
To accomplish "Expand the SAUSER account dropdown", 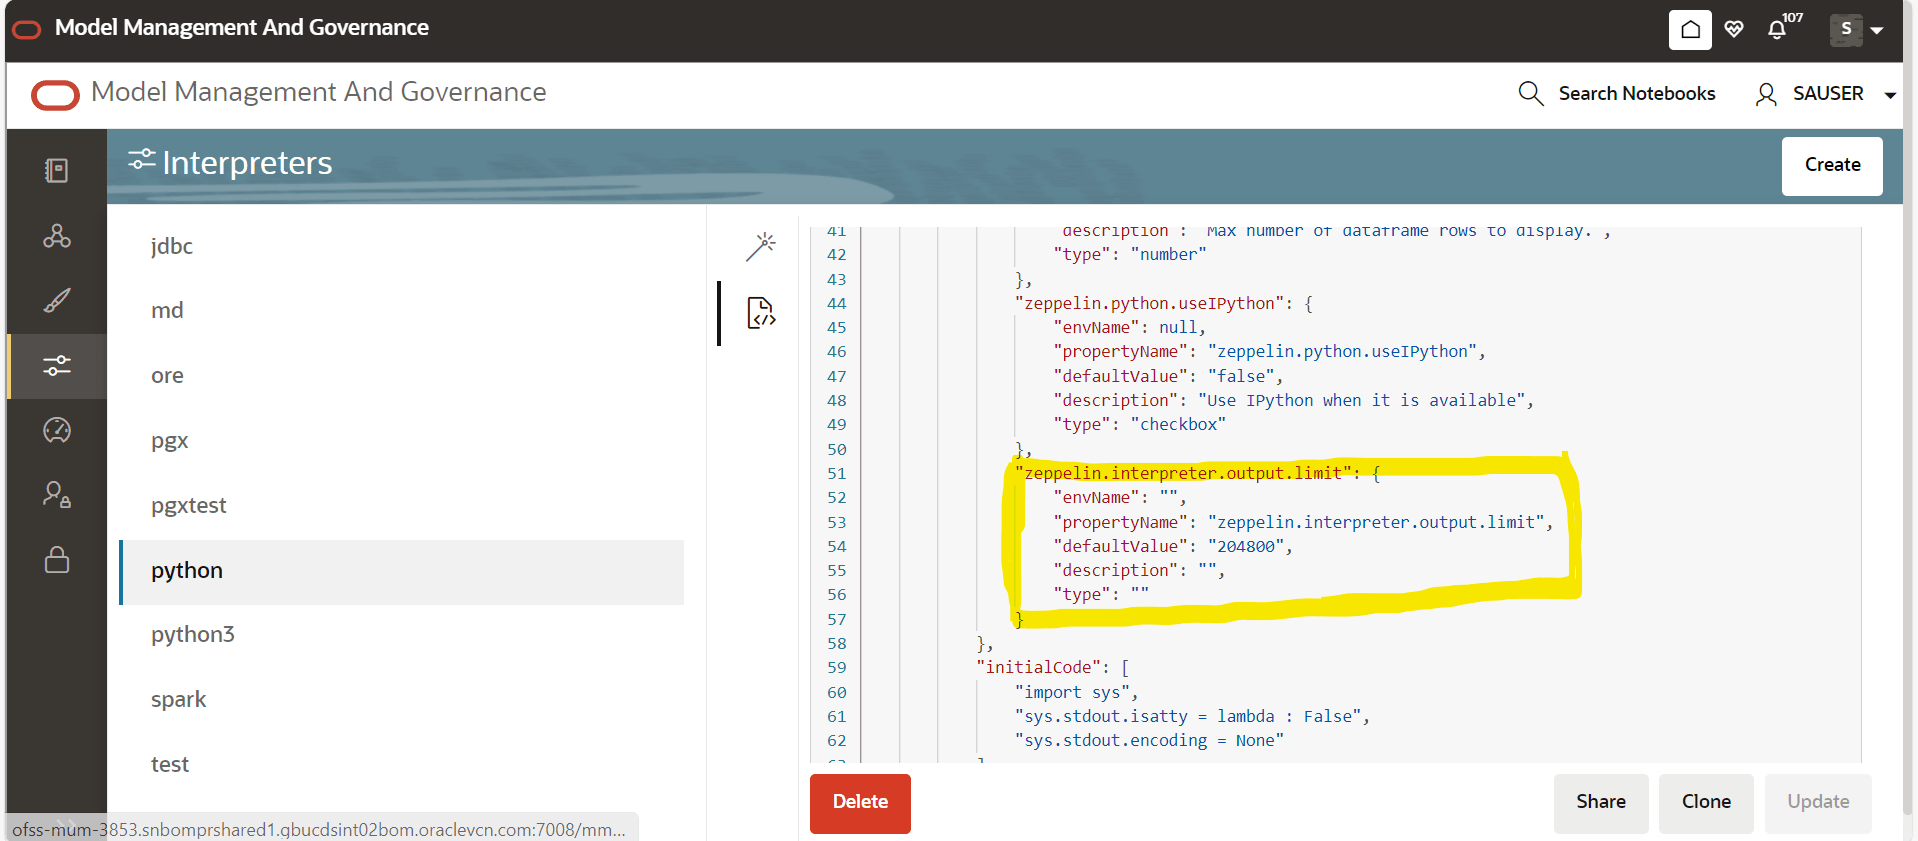I will [x=1890, y=95].
